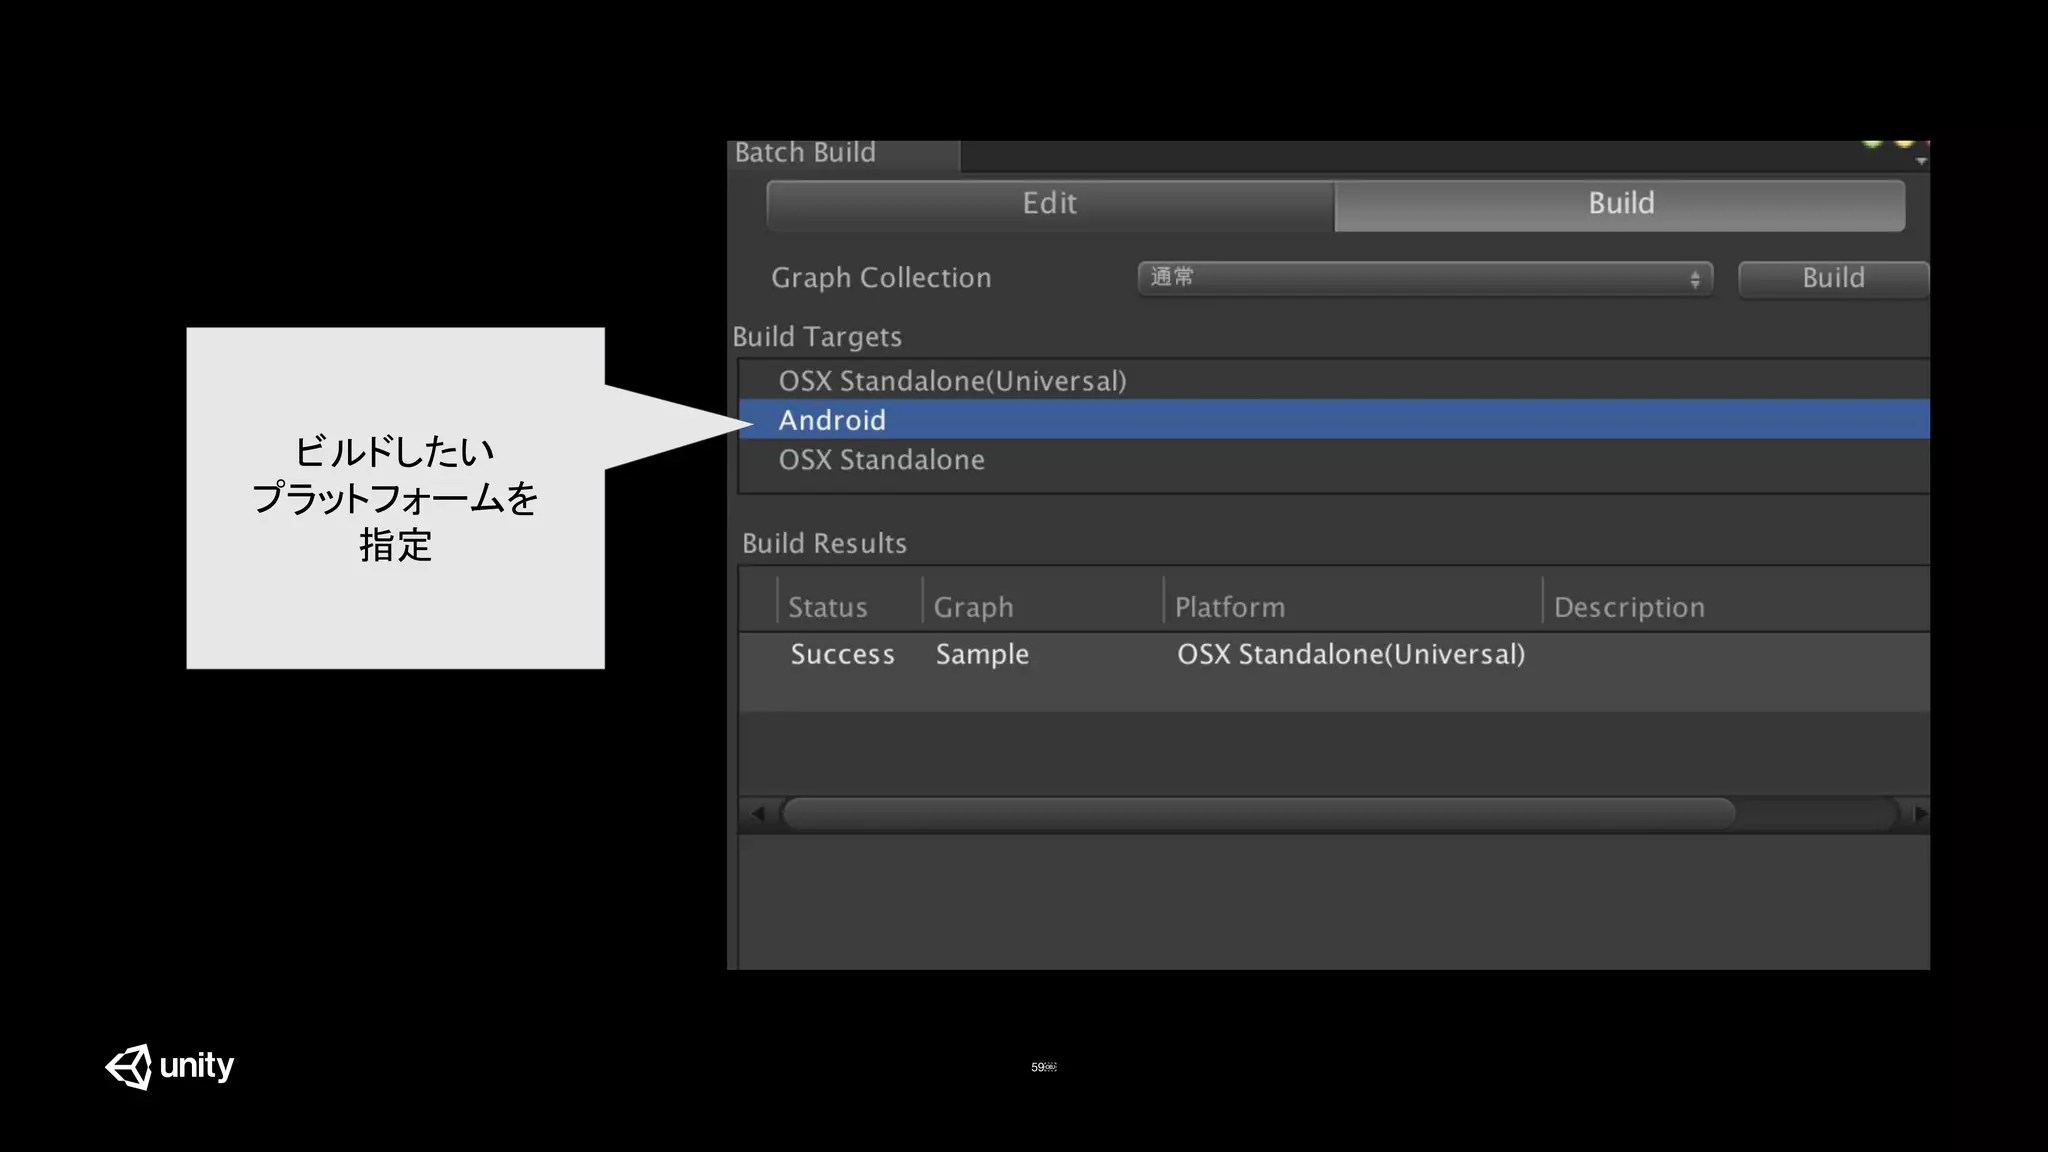The height and width of the screenshot is (1152, 2048).
Task: Click the Description column header
Action: pos(1628,607)
